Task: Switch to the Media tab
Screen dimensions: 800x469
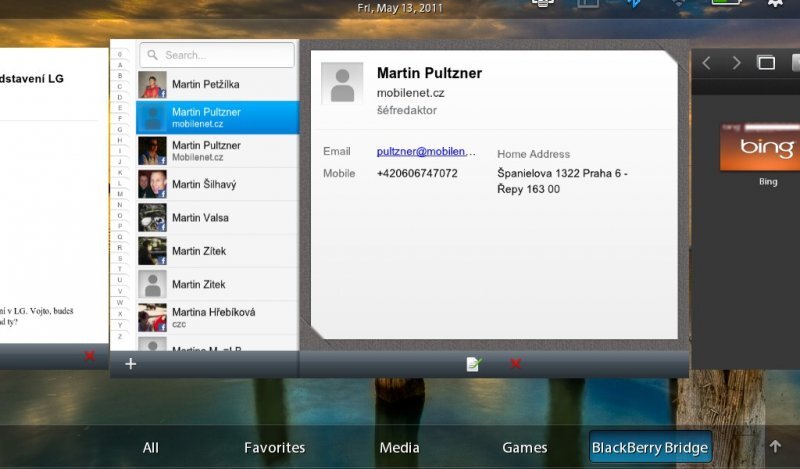Action: [x=399, y=448]
